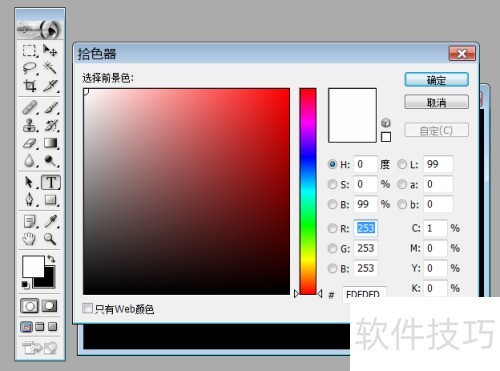Select the R red radio button
Viewport: 500px width, 371px height.
332,228
